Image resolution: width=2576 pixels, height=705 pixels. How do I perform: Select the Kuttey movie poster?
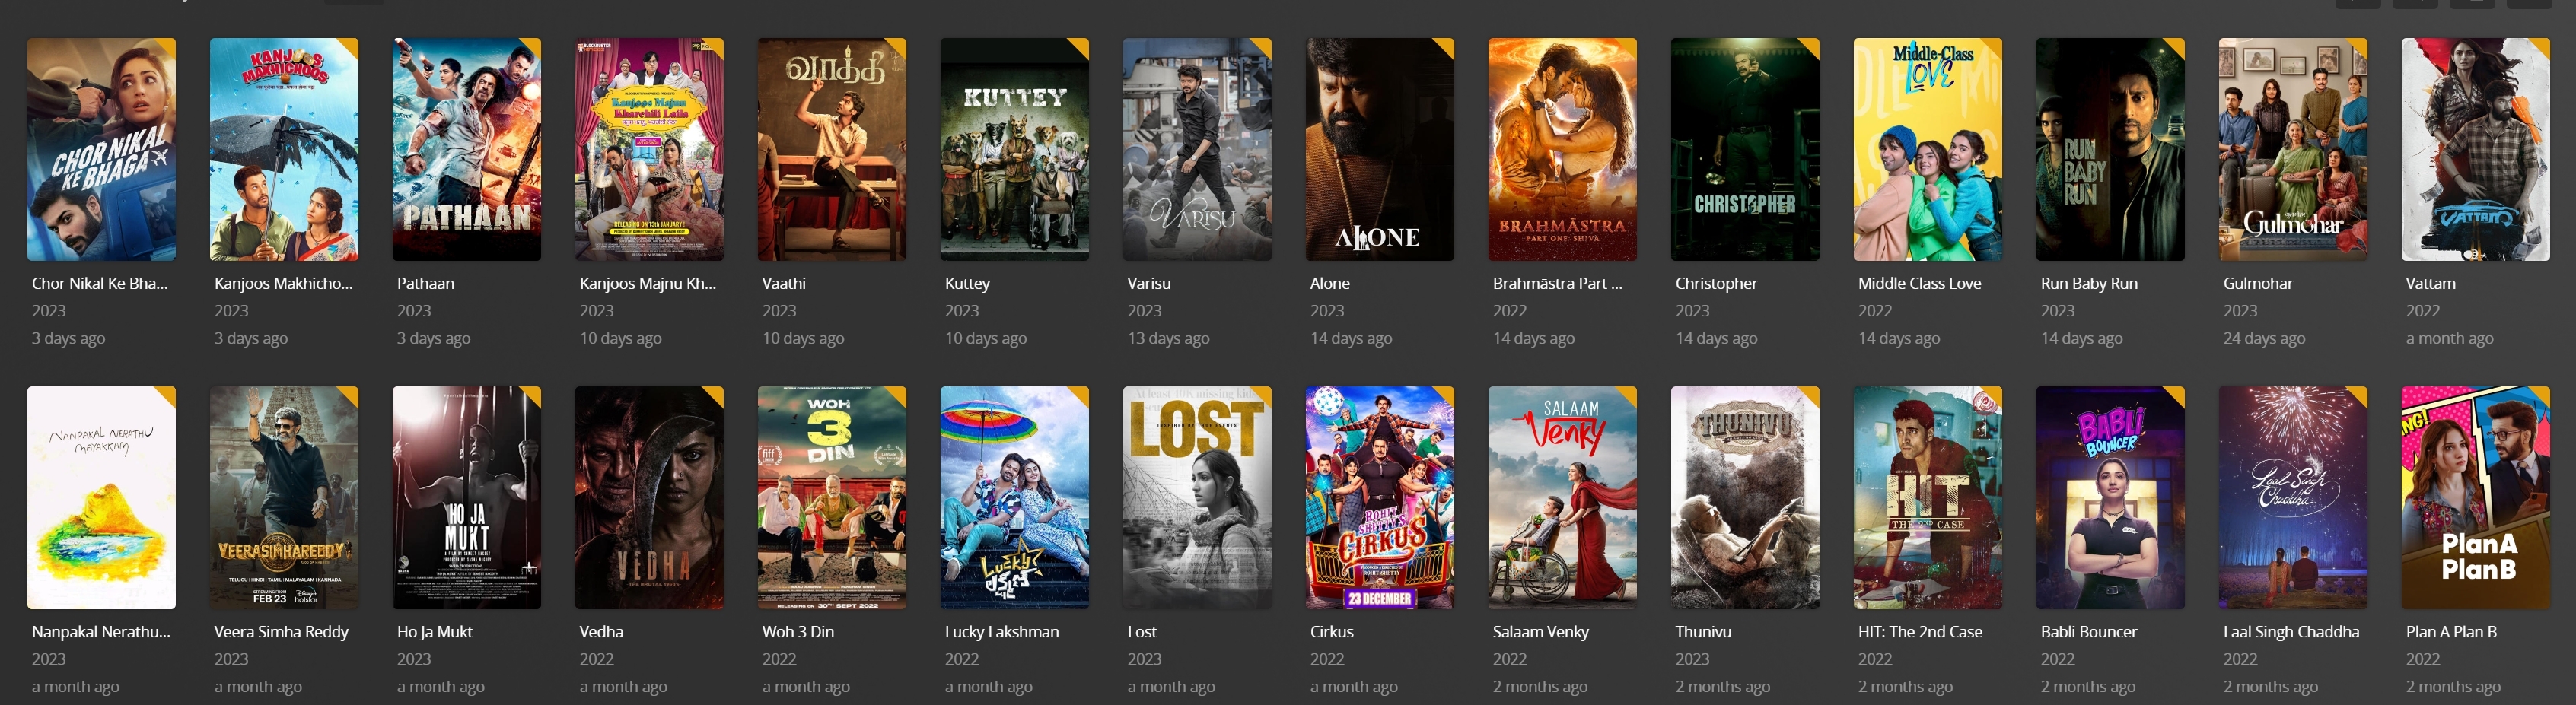tap(1014, 150)
